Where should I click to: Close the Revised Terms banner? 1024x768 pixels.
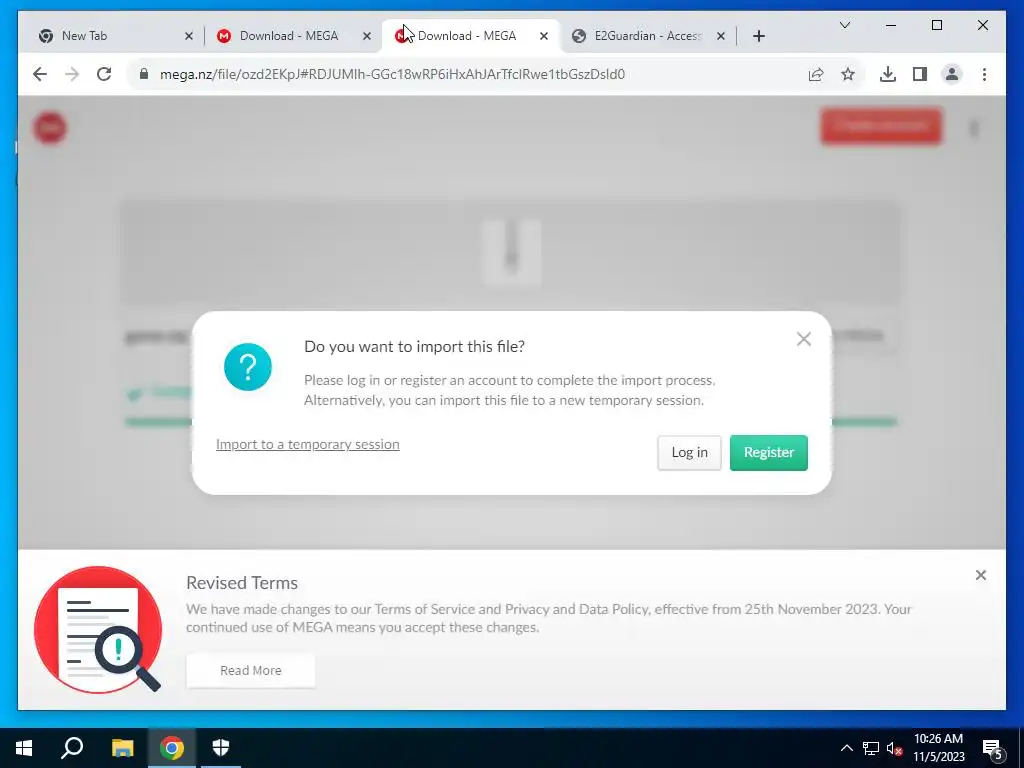coord(980,575)
